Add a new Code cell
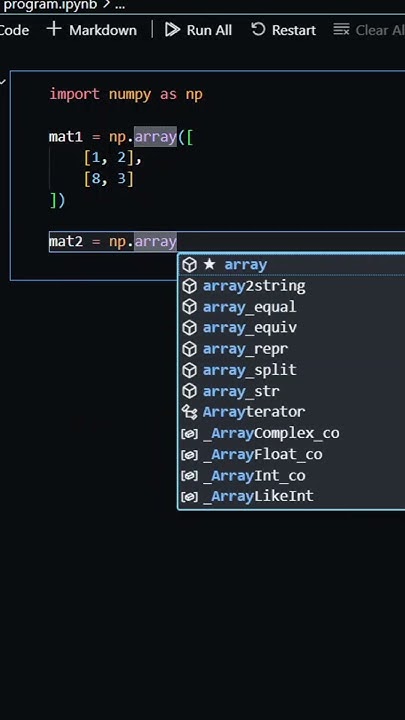The image size is (405, 720). pos(14,30)
